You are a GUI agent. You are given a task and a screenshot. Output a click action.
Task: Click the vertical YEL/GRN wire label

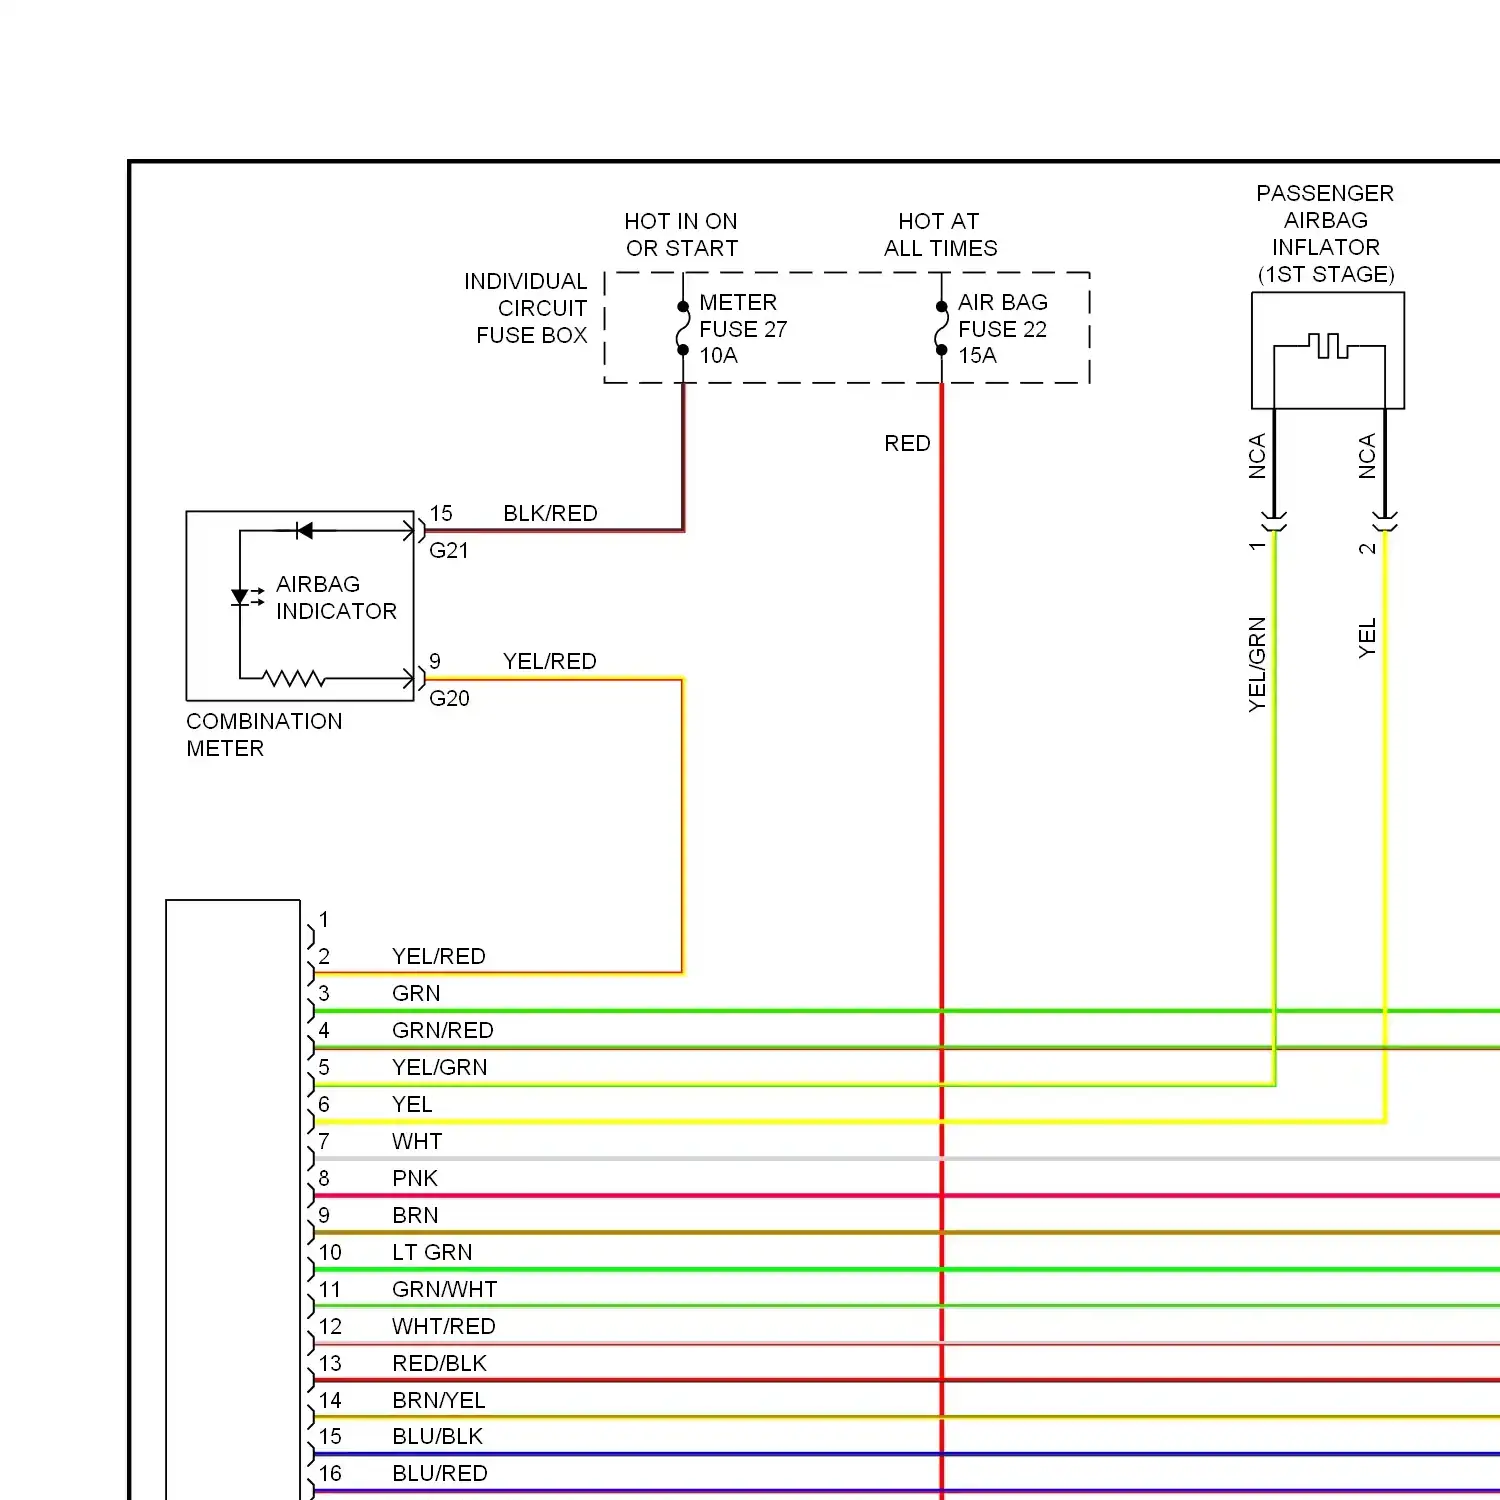tap(1257, 665)
